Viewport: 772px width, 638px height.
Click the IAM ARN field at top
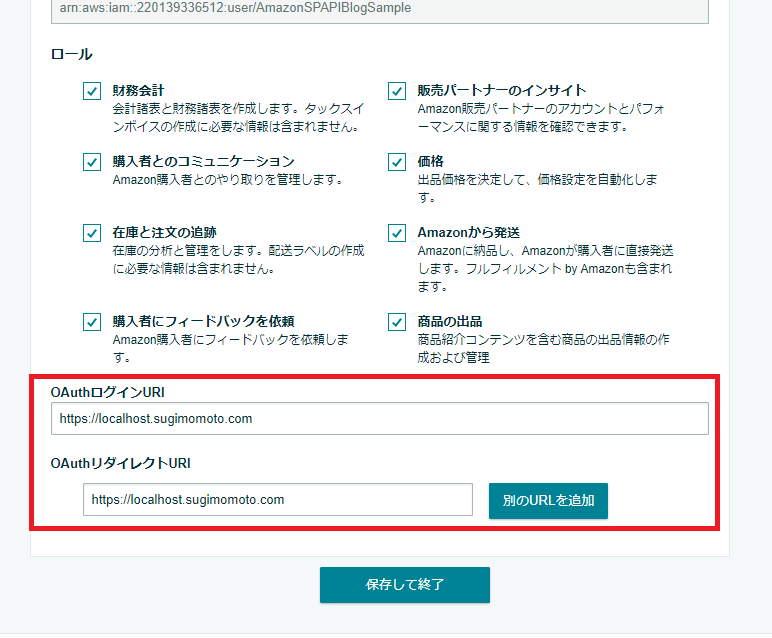click(x=380, y=11)
